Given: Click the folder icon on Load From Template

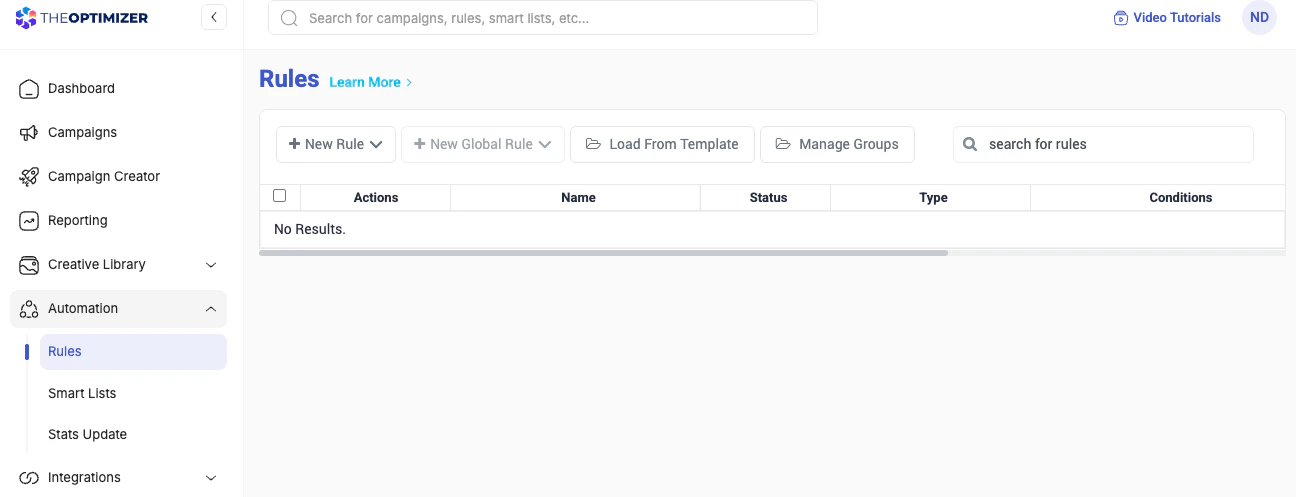Looking at the screenshot, I should click(593, 144).
